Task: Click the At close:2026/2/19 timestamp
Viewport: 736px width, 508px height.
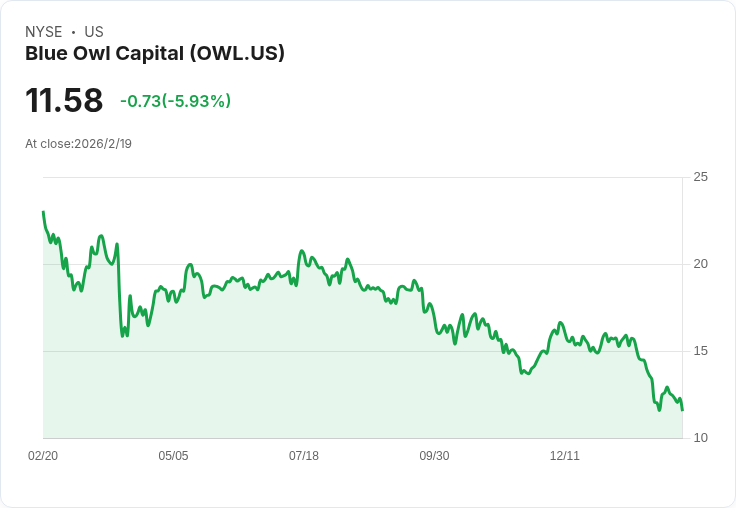Action: [78, 144]
